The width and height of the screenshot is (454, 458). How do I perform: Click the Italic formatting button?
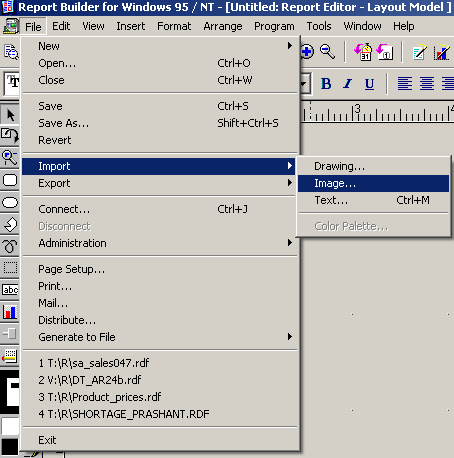coord(348,83)
